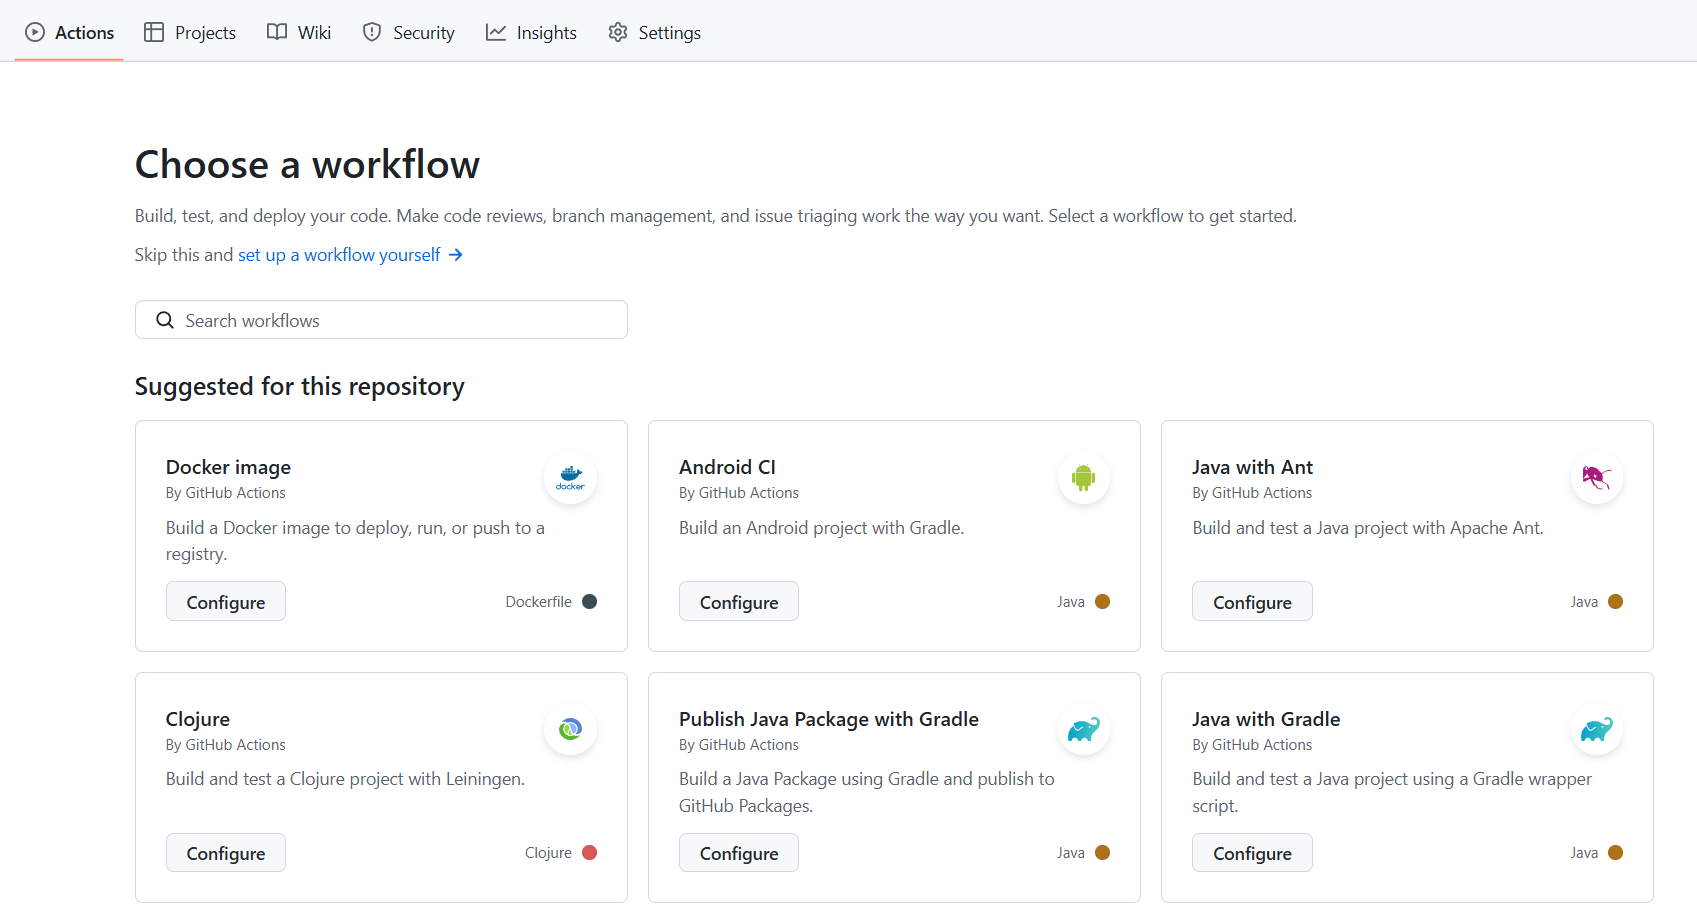Click the red Clojure language dot
This screenshot has width=1697, height=920.
[x=590, y=853]
